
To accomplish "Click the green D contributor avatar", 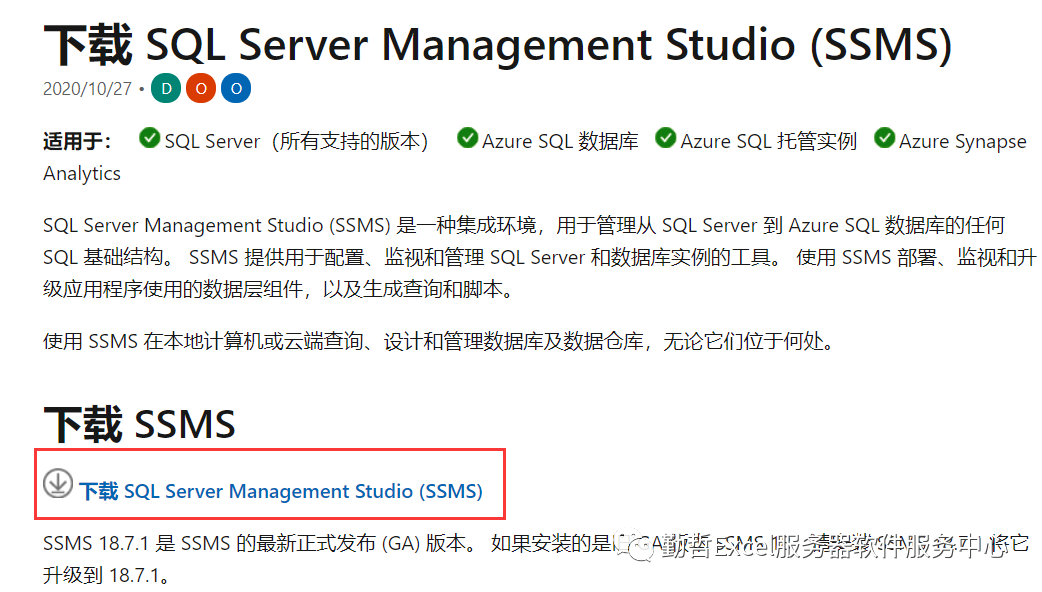I will click(166, 88).
